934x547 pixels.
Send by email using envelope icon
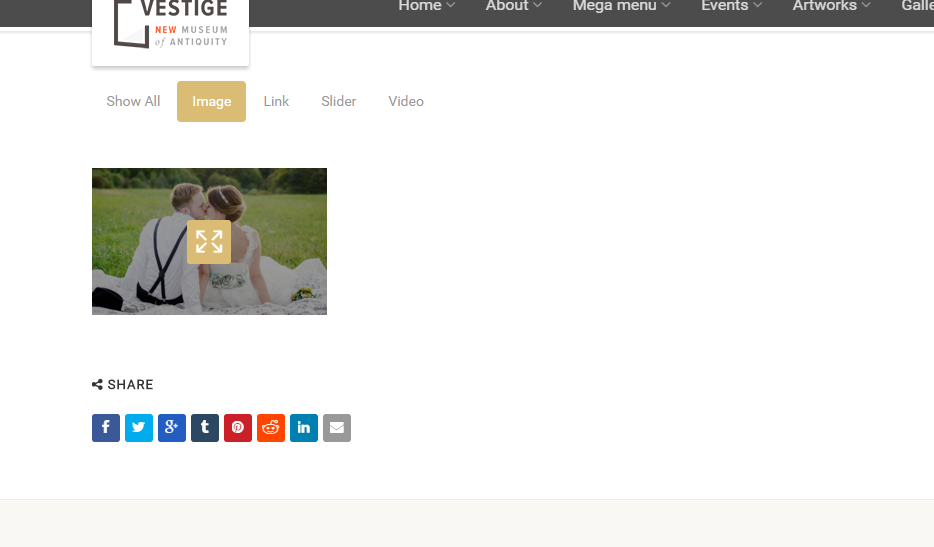tap(337, 428)
